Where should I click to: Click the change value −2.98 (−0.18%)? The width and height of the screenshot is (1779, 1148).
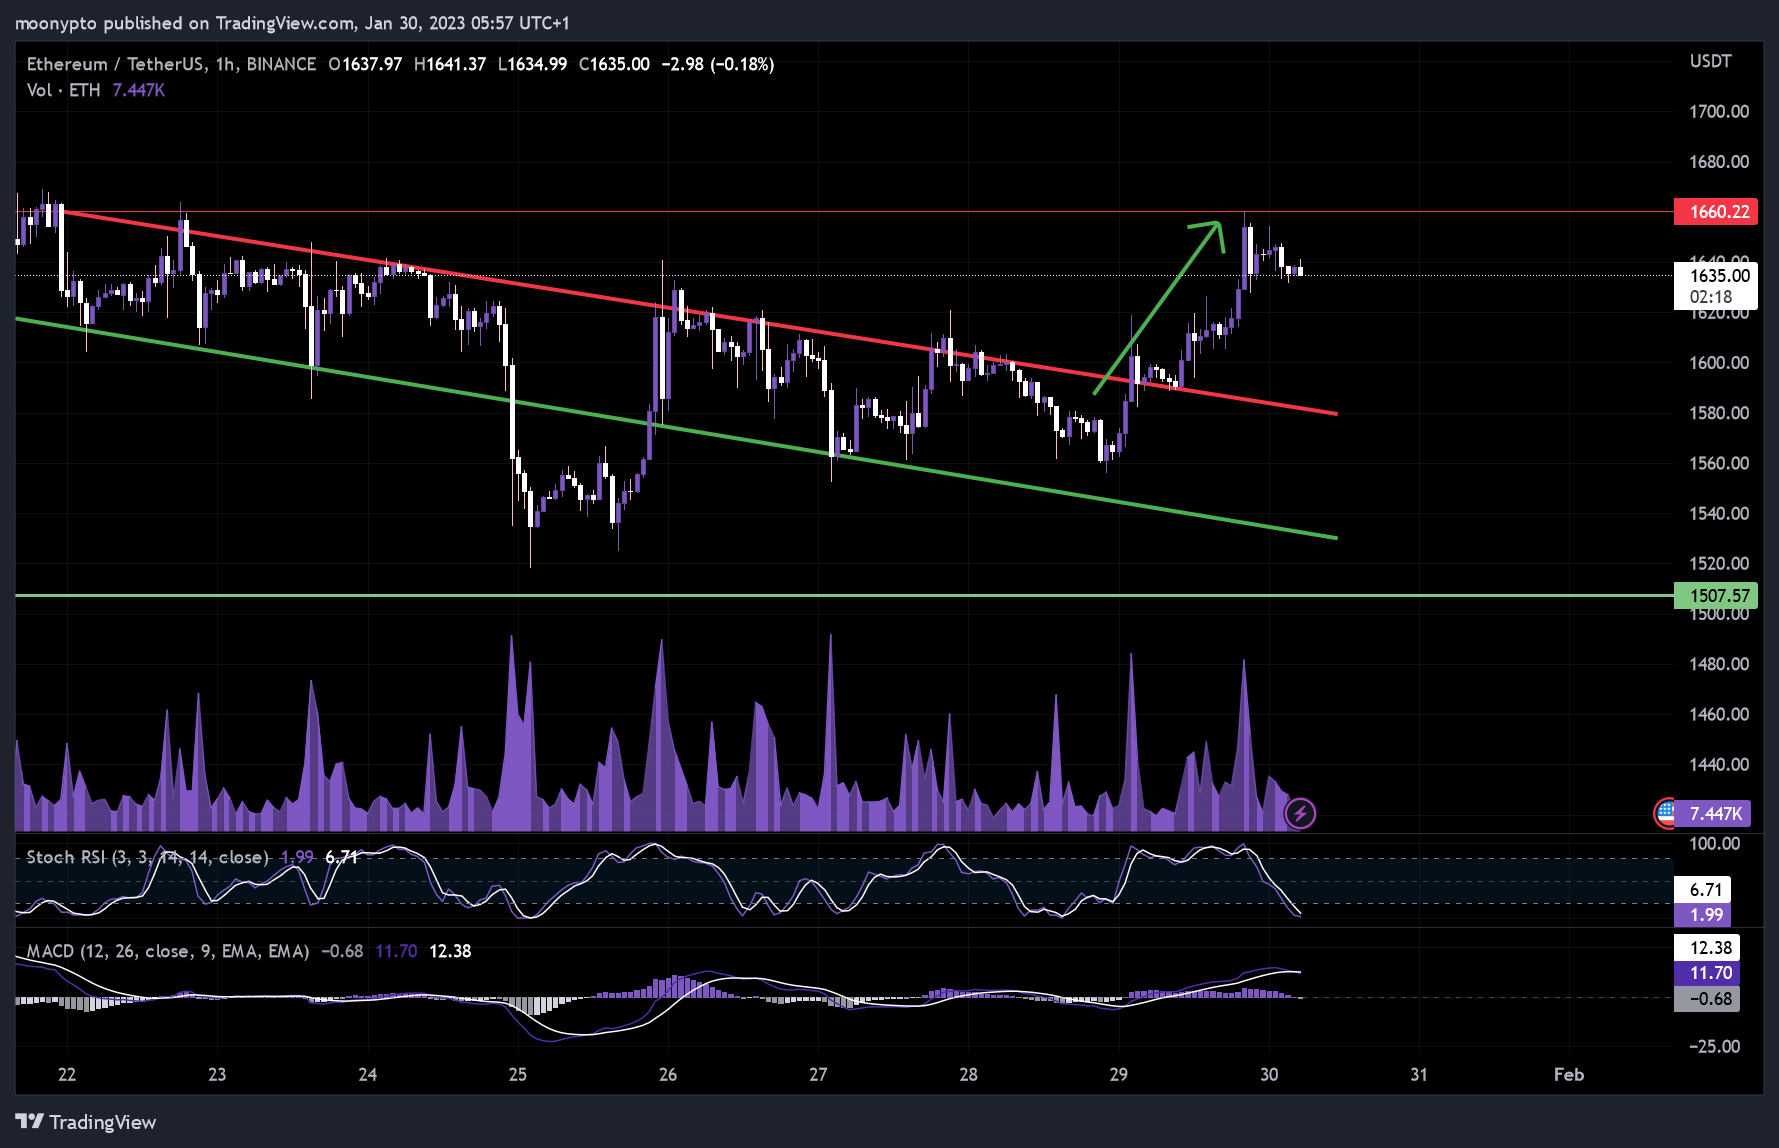(718, 64)
